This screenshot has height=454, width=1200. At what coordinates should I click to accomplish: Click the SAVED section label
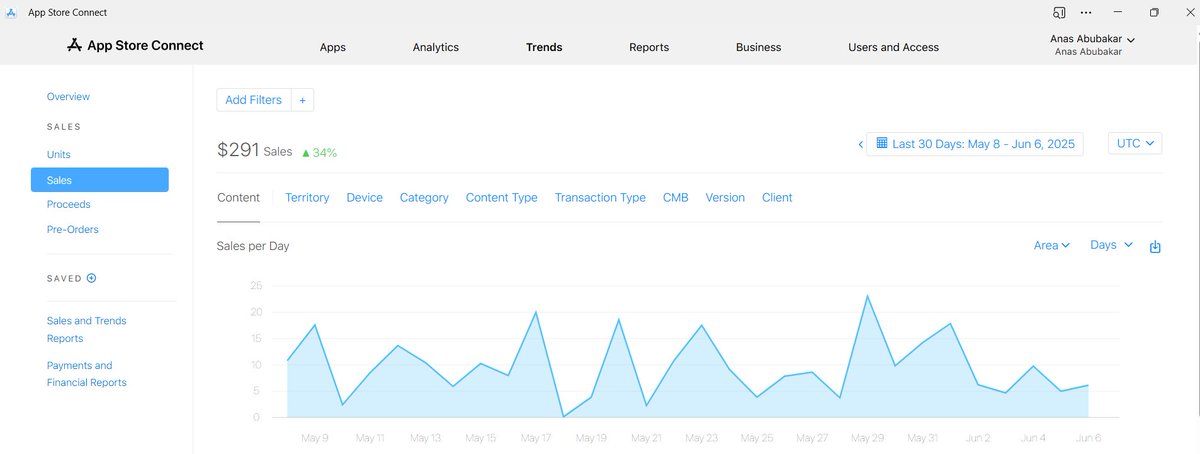(x=64, y=279)
